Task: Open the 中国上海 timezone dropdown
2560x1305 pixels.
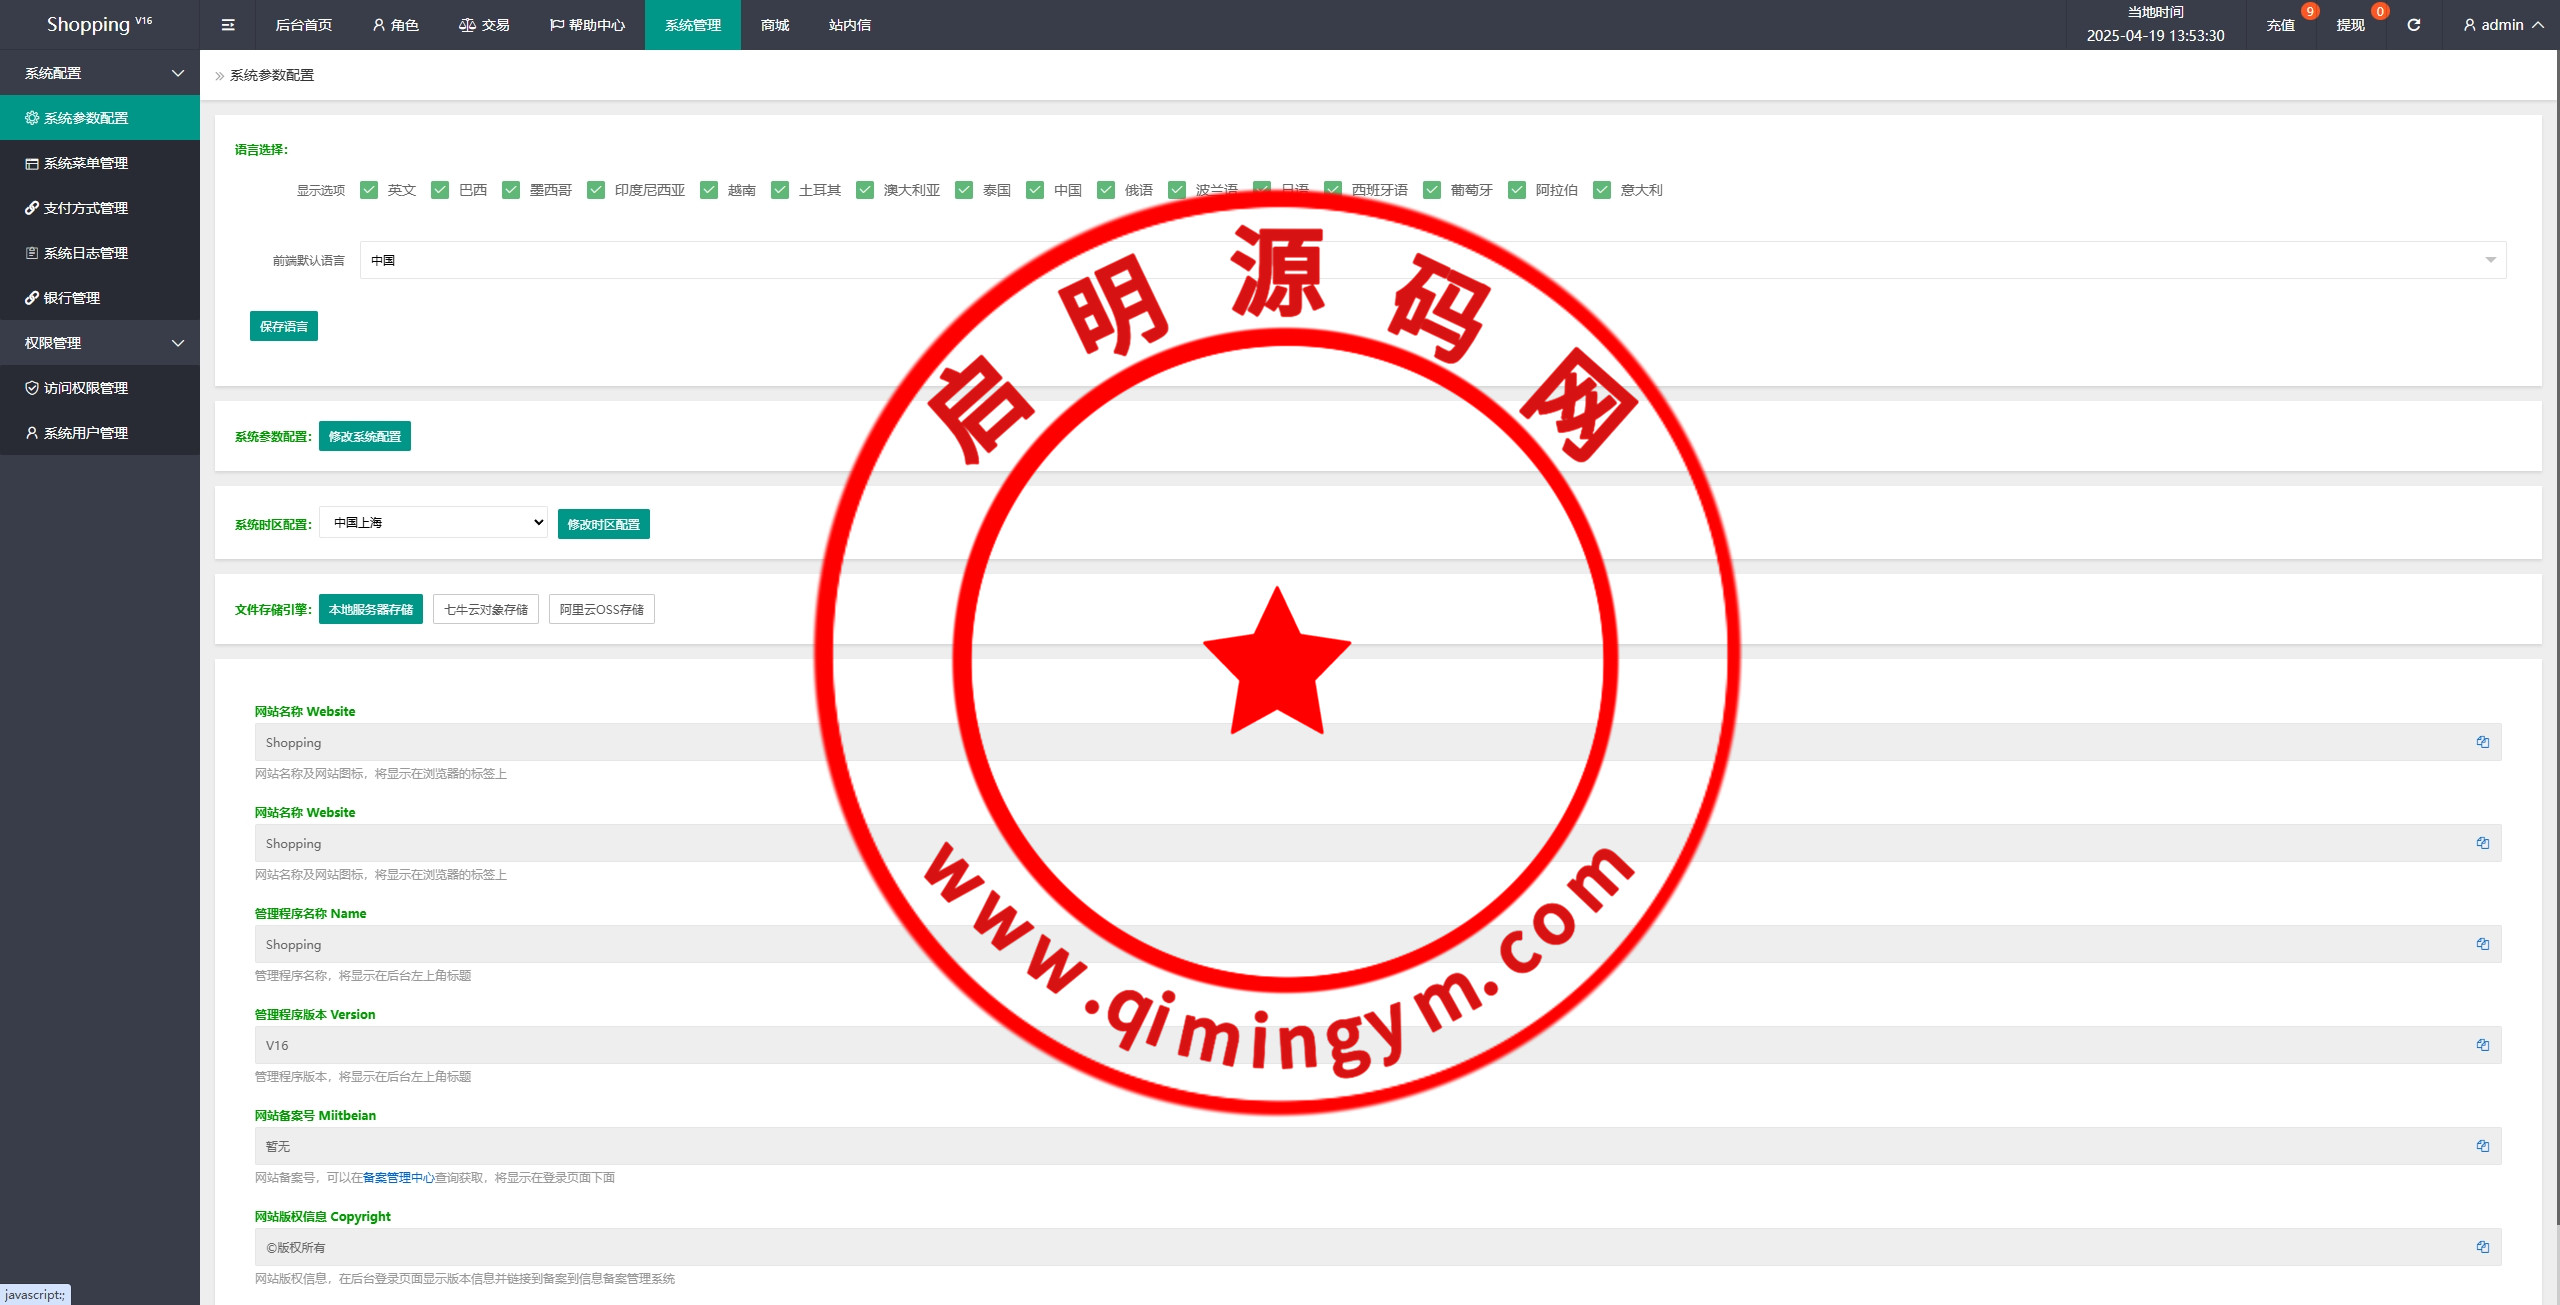Action: click(x=433, y=523)
